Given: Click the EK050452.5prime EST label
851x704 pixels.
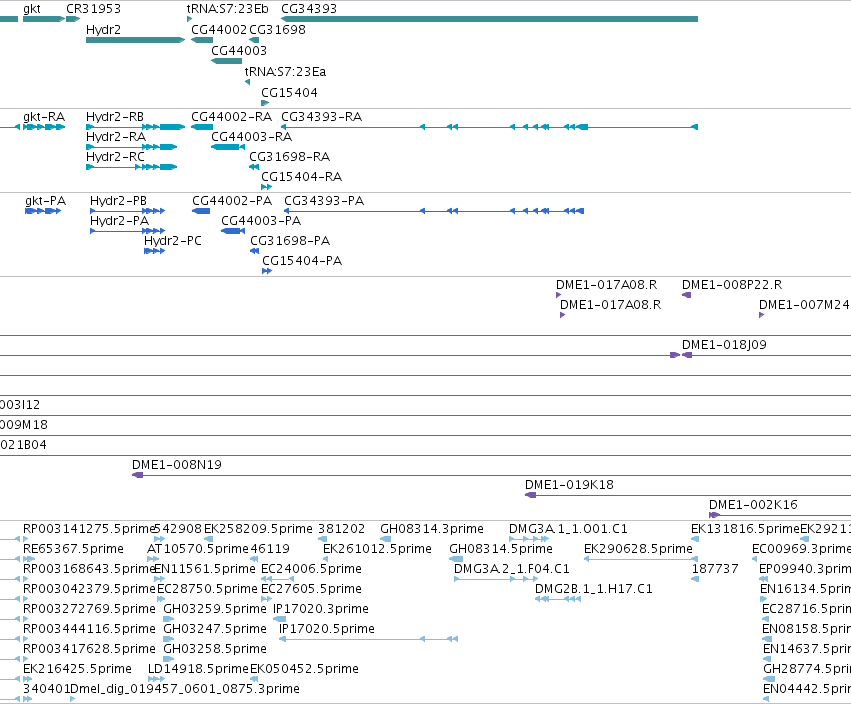Looking at the screenshot, I should (x=304, y=669).
